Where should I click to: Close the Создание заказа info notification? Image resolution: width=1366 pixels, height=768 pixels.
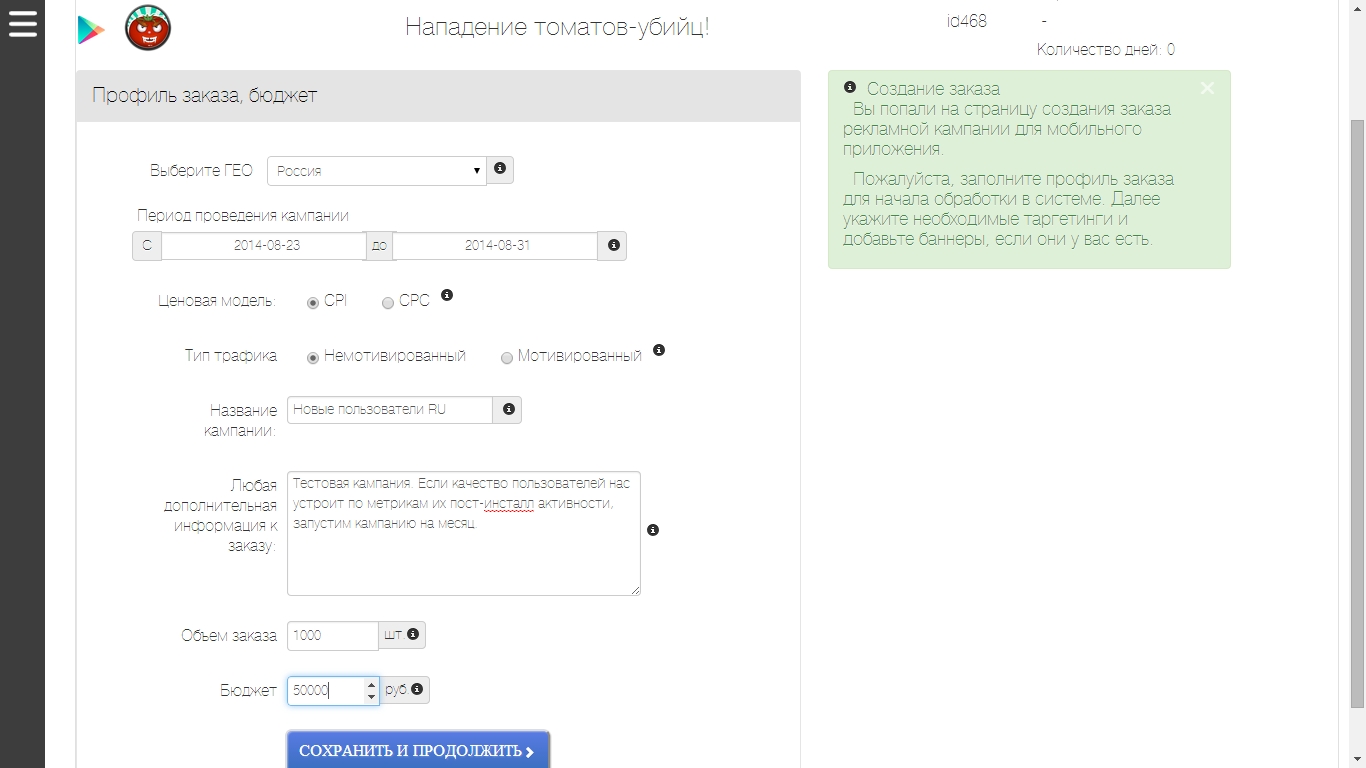coord(1207,88)
